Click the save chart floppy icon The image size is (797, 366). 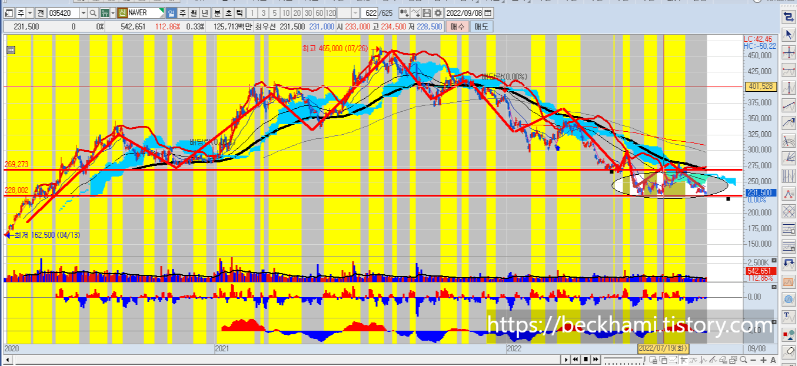click(427, 13)
